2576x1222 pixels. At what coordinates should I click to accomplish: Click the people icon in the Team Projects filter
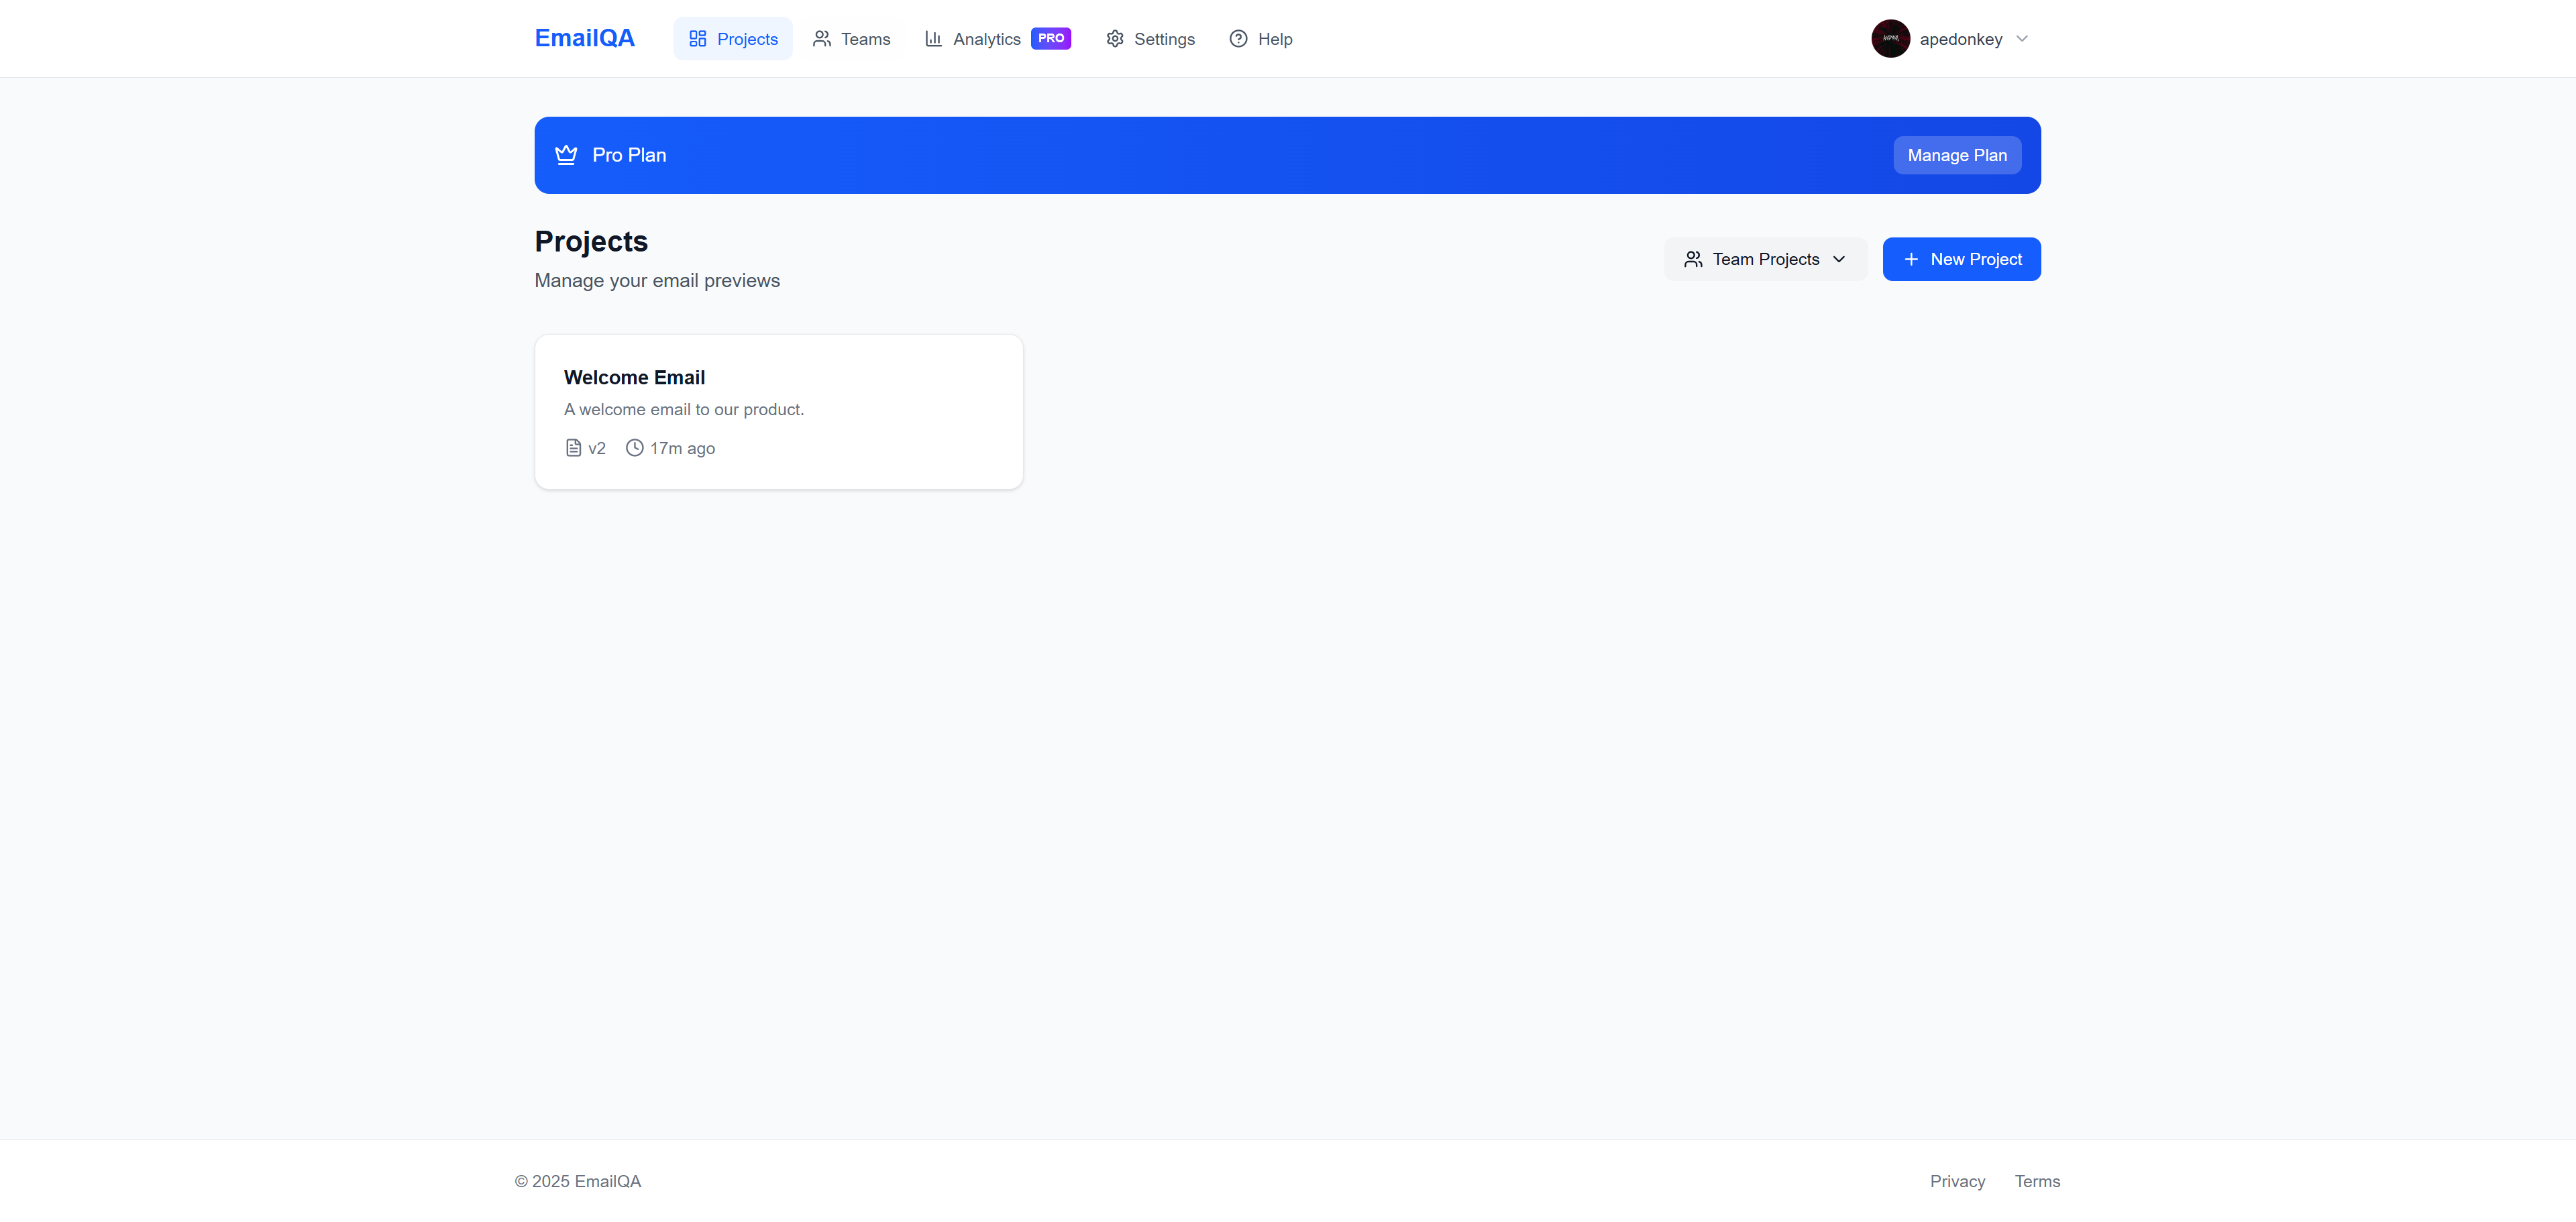click(1694, 259)
